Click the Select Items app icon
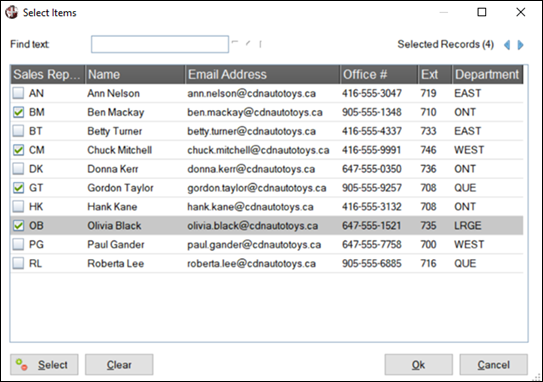Screen dimensions: 543x382 [11, 12]
